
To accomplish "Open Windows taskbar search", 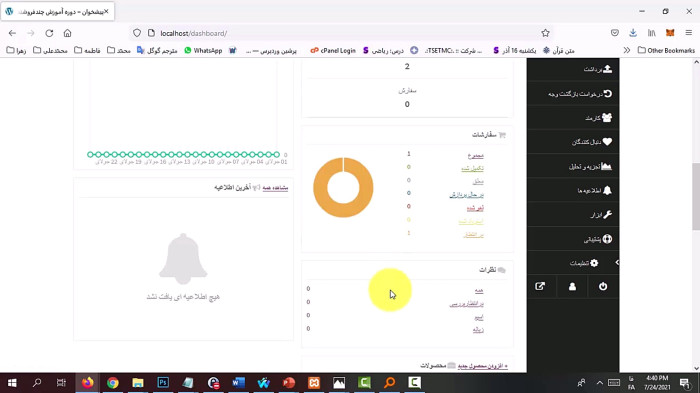I will [x=37, y=383].
